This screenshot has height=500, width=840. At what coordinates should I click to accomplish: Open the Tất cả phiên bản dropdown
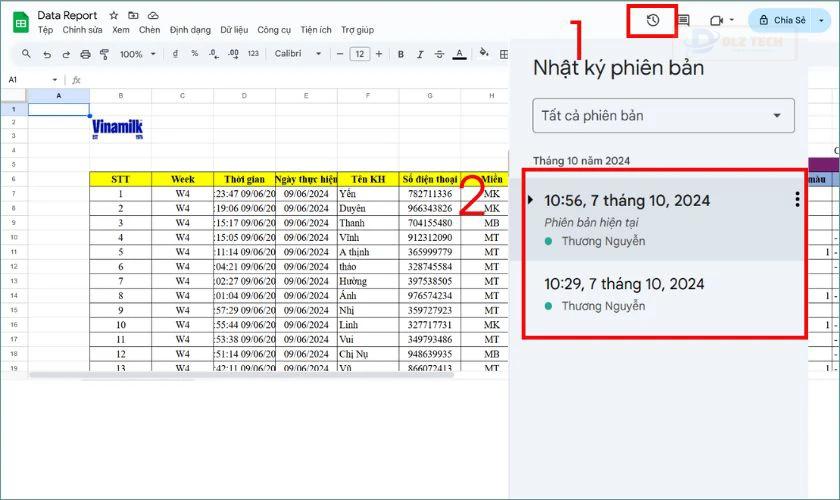663,116
